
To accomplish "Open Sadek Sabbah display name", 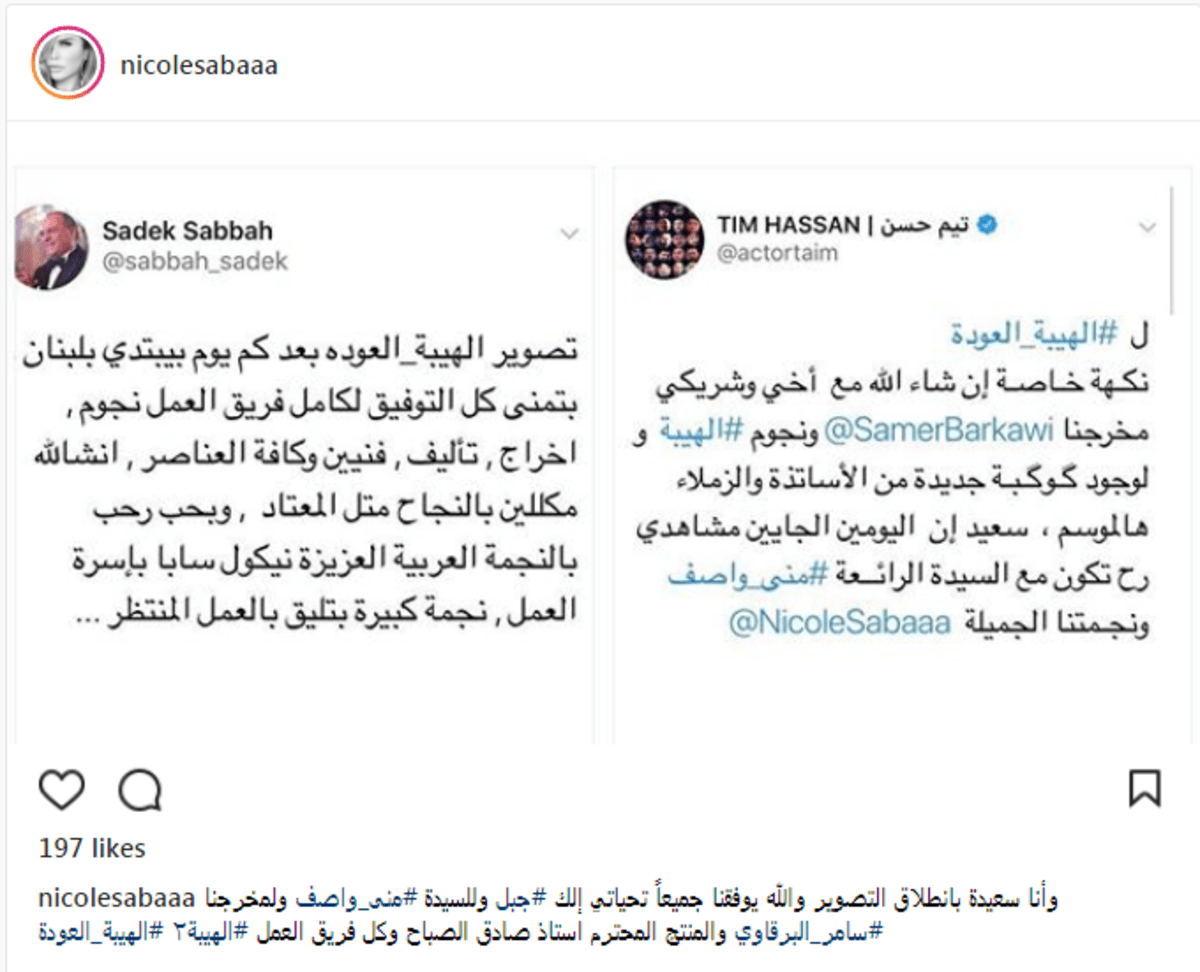I will [x=187, y=231].
